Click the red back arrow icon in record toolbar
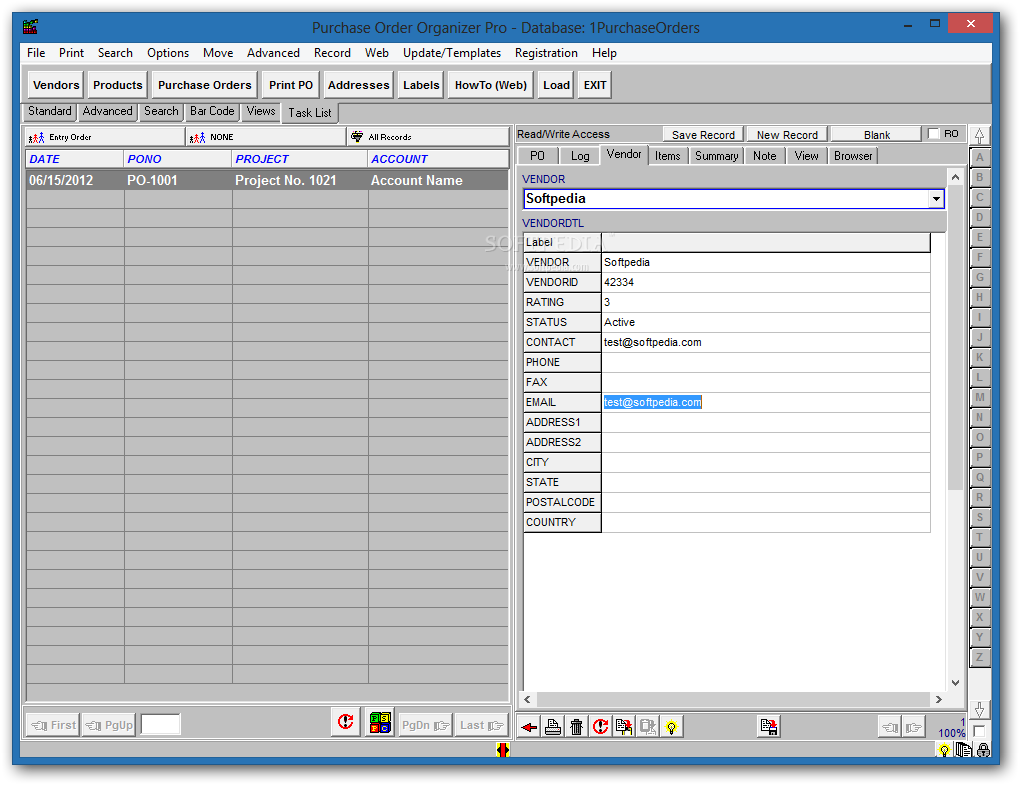This screenshot has width=1020, height=785. tap(529, 726)
